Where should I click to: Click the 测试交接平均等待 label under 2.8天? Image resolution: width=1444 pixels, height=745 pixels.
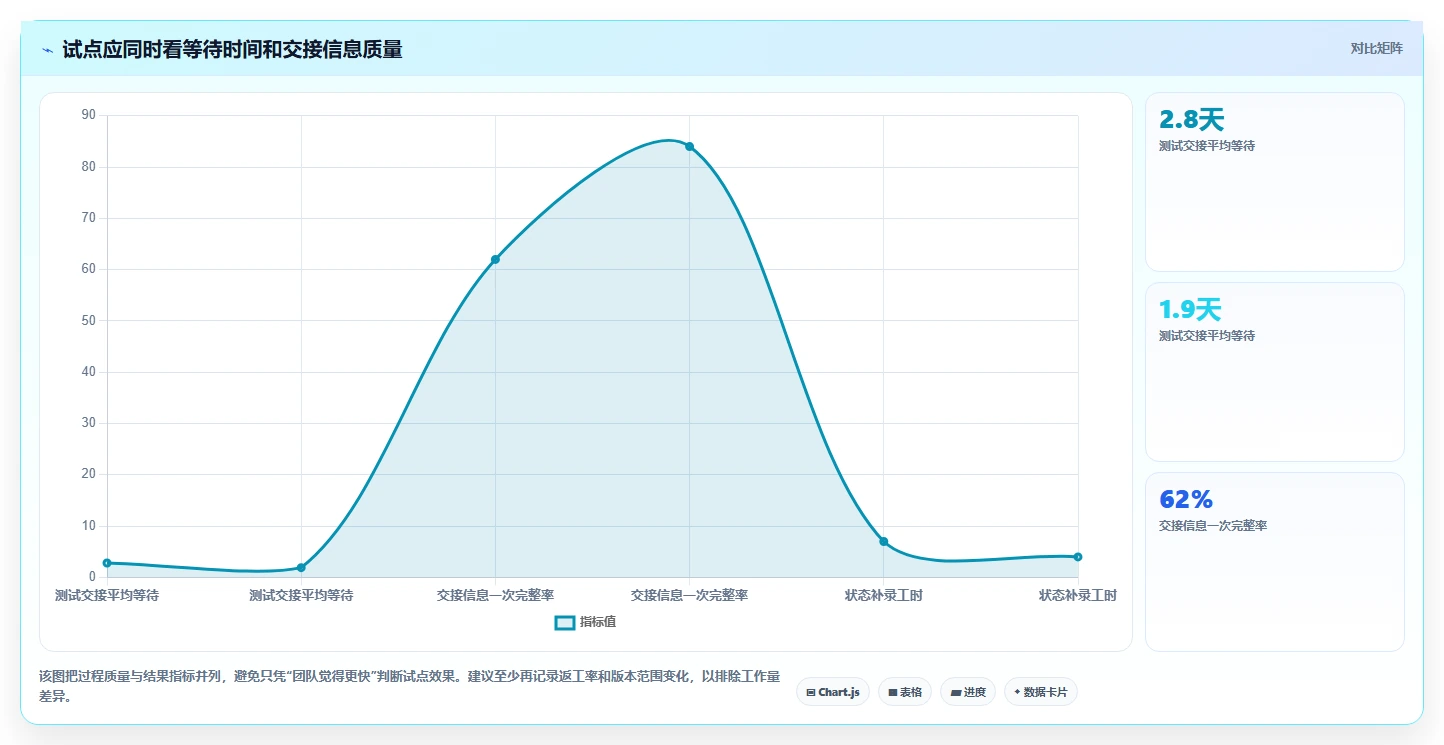point(1207,146)
